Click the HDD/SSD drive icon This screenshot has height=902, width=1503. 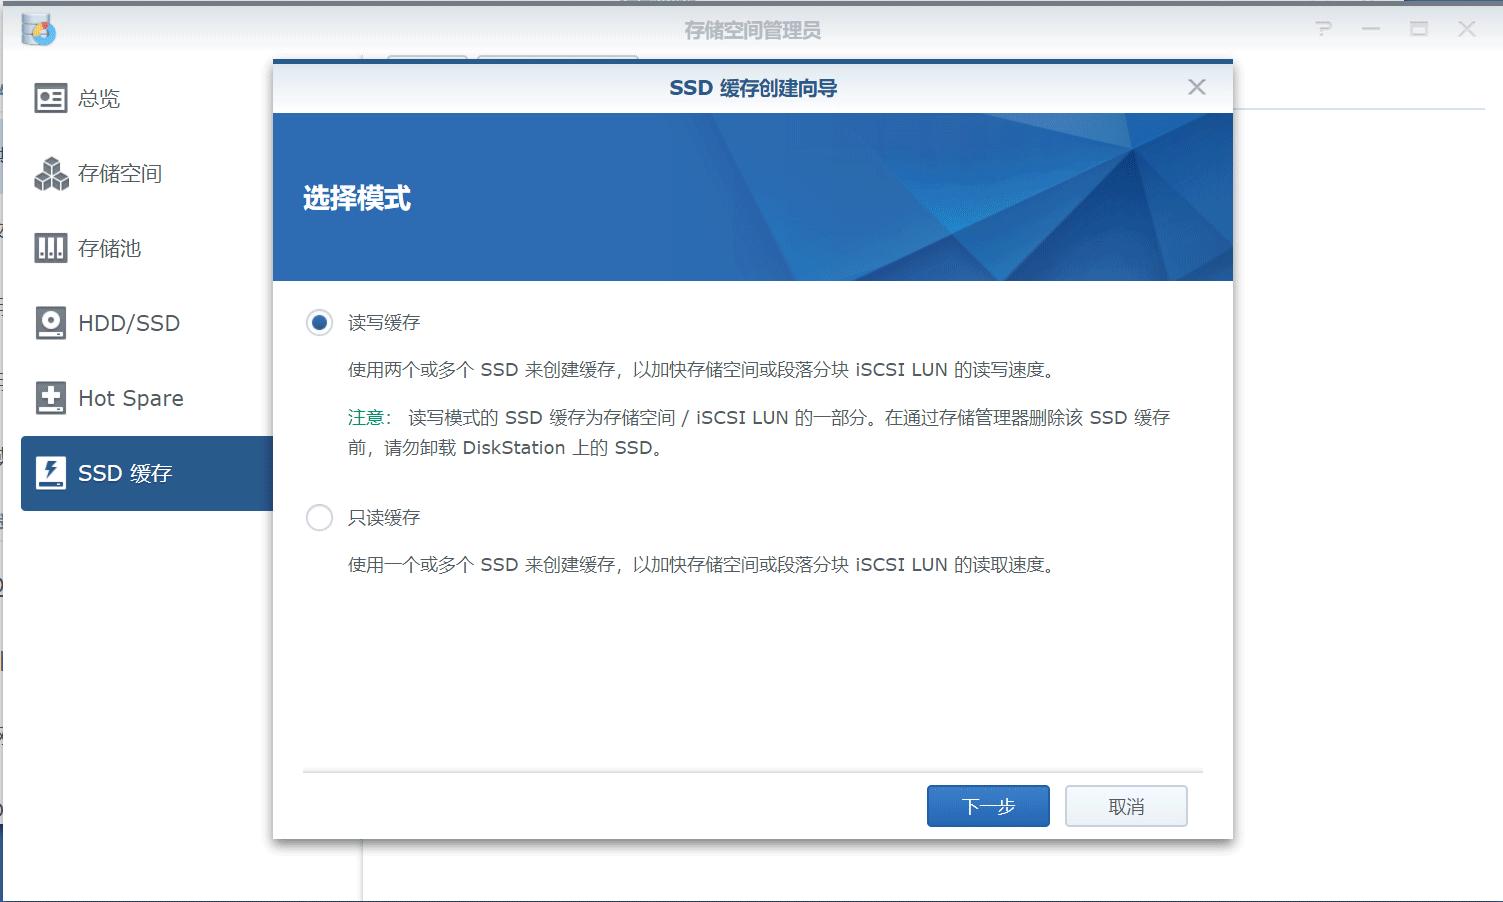click(x=50, y=322)
